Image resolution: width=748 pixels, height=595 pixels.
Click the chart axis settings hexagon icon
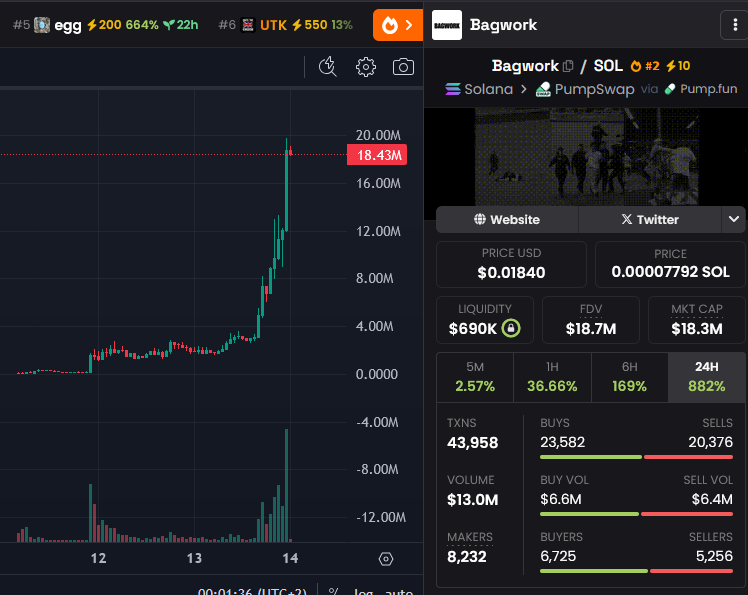pos(386,559)
